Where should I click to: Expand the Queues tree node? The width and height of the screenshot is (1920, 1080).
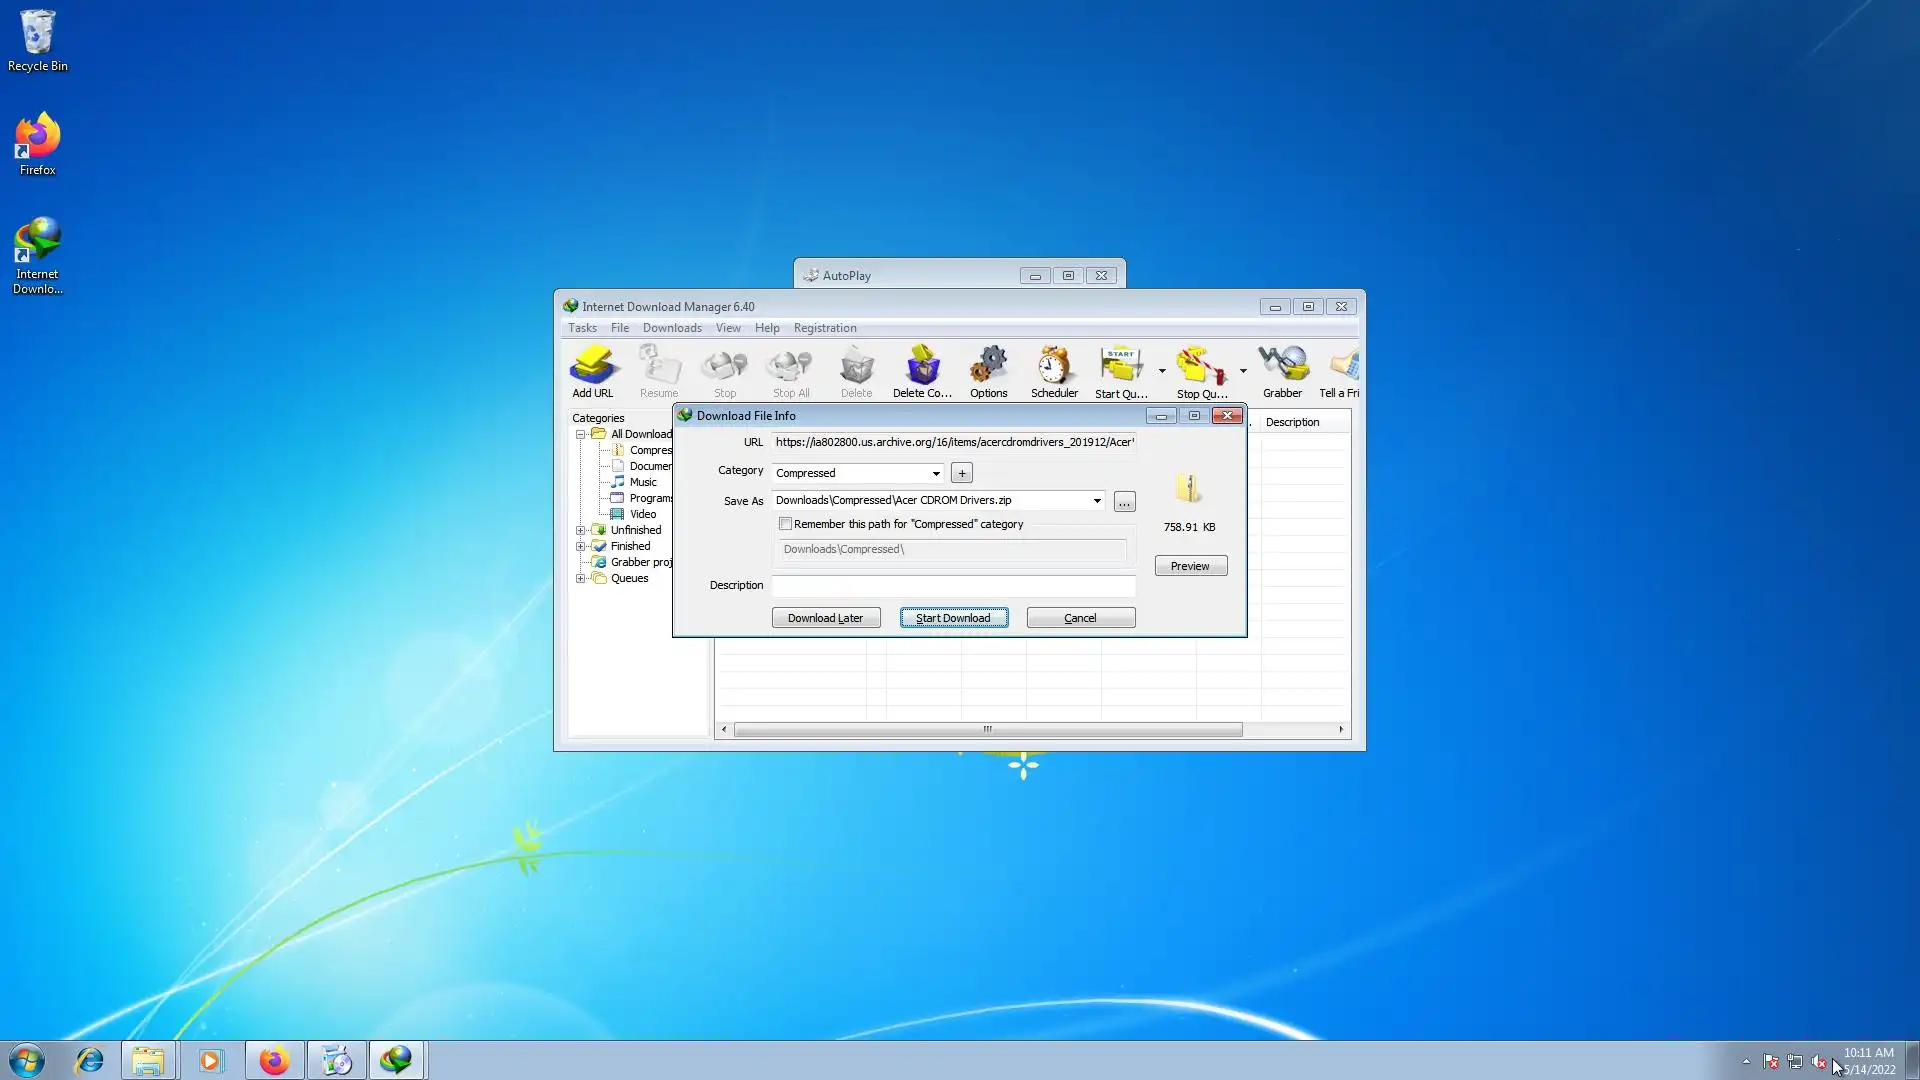(580, 579)
